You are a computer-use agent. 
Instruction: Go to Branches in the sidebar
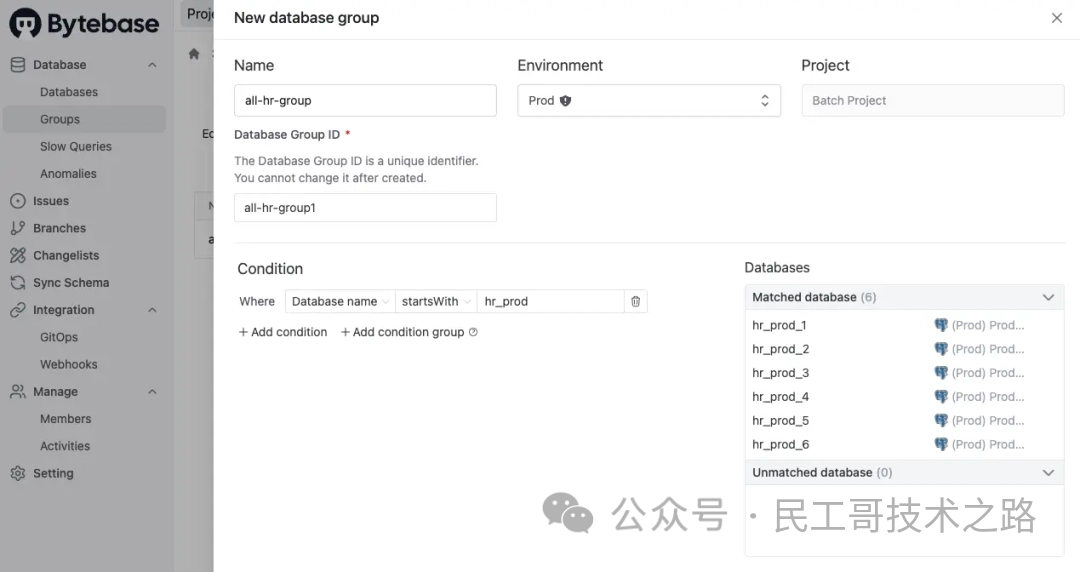click(60, 228)
